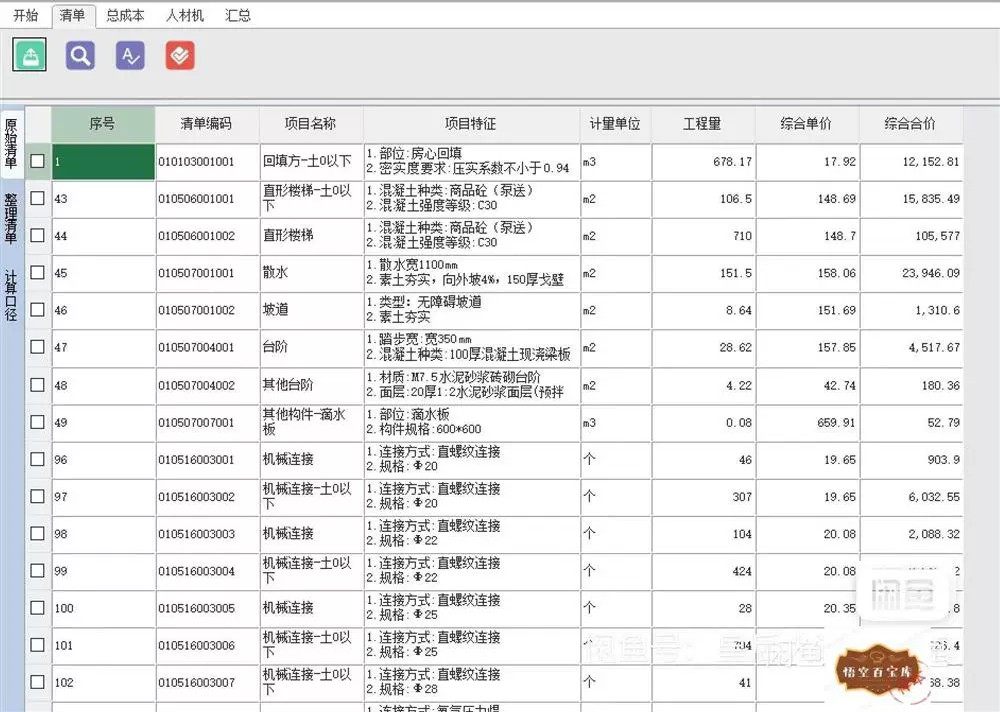Select the highlighted 序号 cell 1

click(103, 161)
